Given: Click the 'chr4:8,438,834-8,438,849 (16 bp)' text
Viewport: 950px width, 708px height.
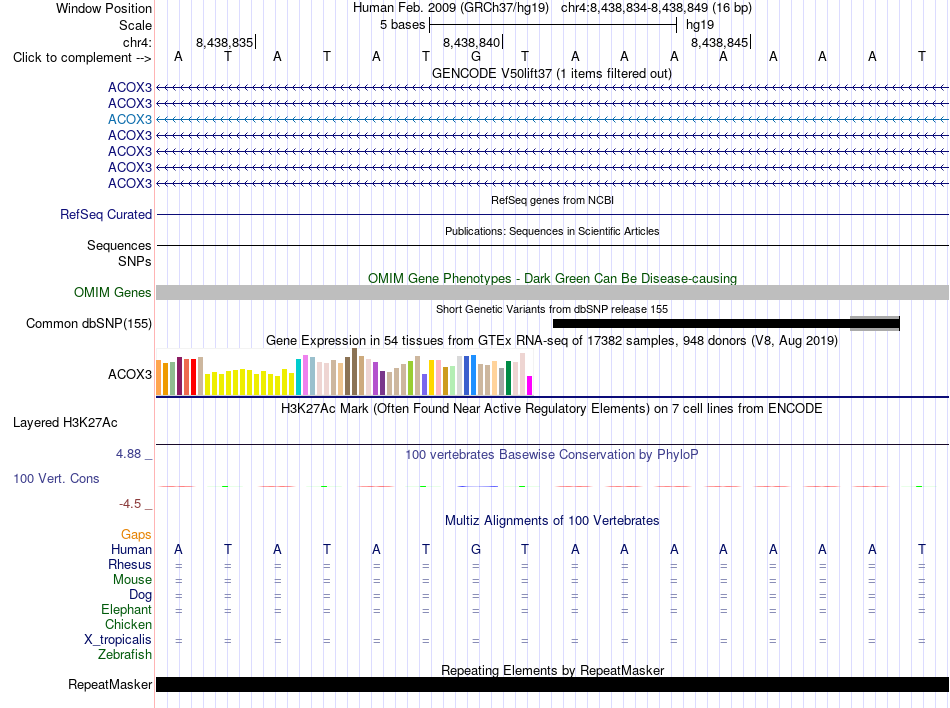Looking at the screenshot, I should click(x=656, y=8).
